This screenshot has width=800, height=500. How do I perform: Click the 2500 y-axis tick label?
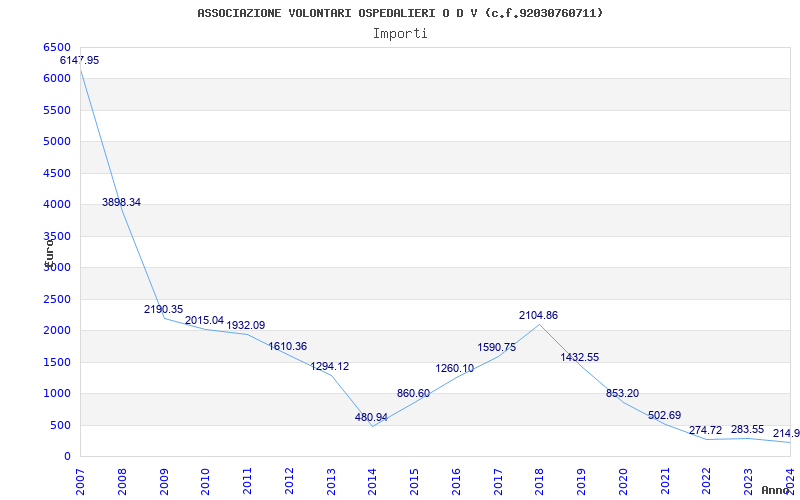(57, 299)
